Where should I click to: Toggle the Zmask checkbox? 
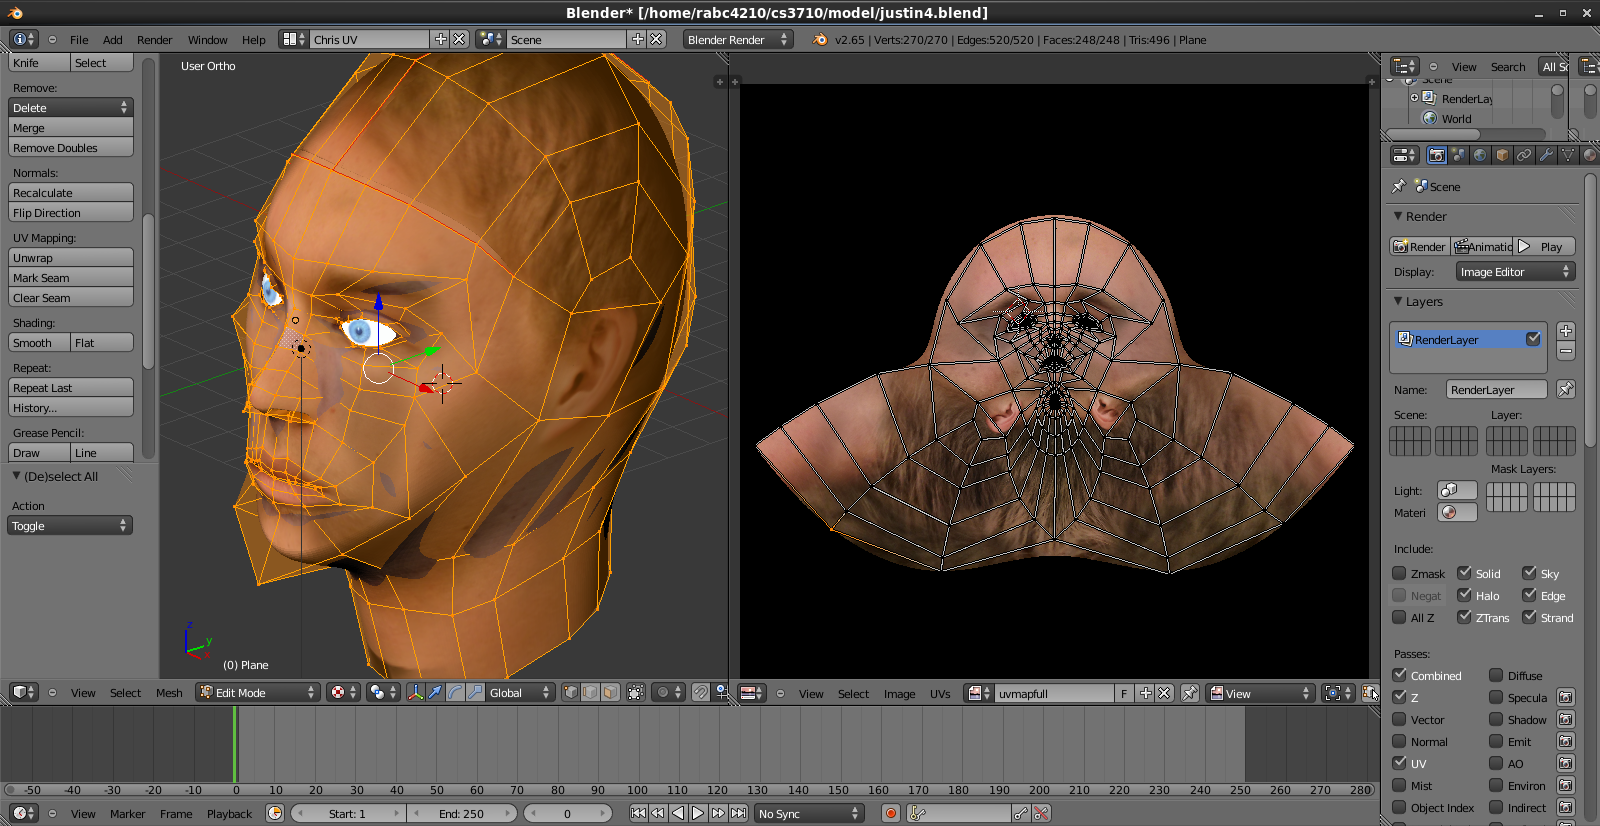(x=1400, y=573)
